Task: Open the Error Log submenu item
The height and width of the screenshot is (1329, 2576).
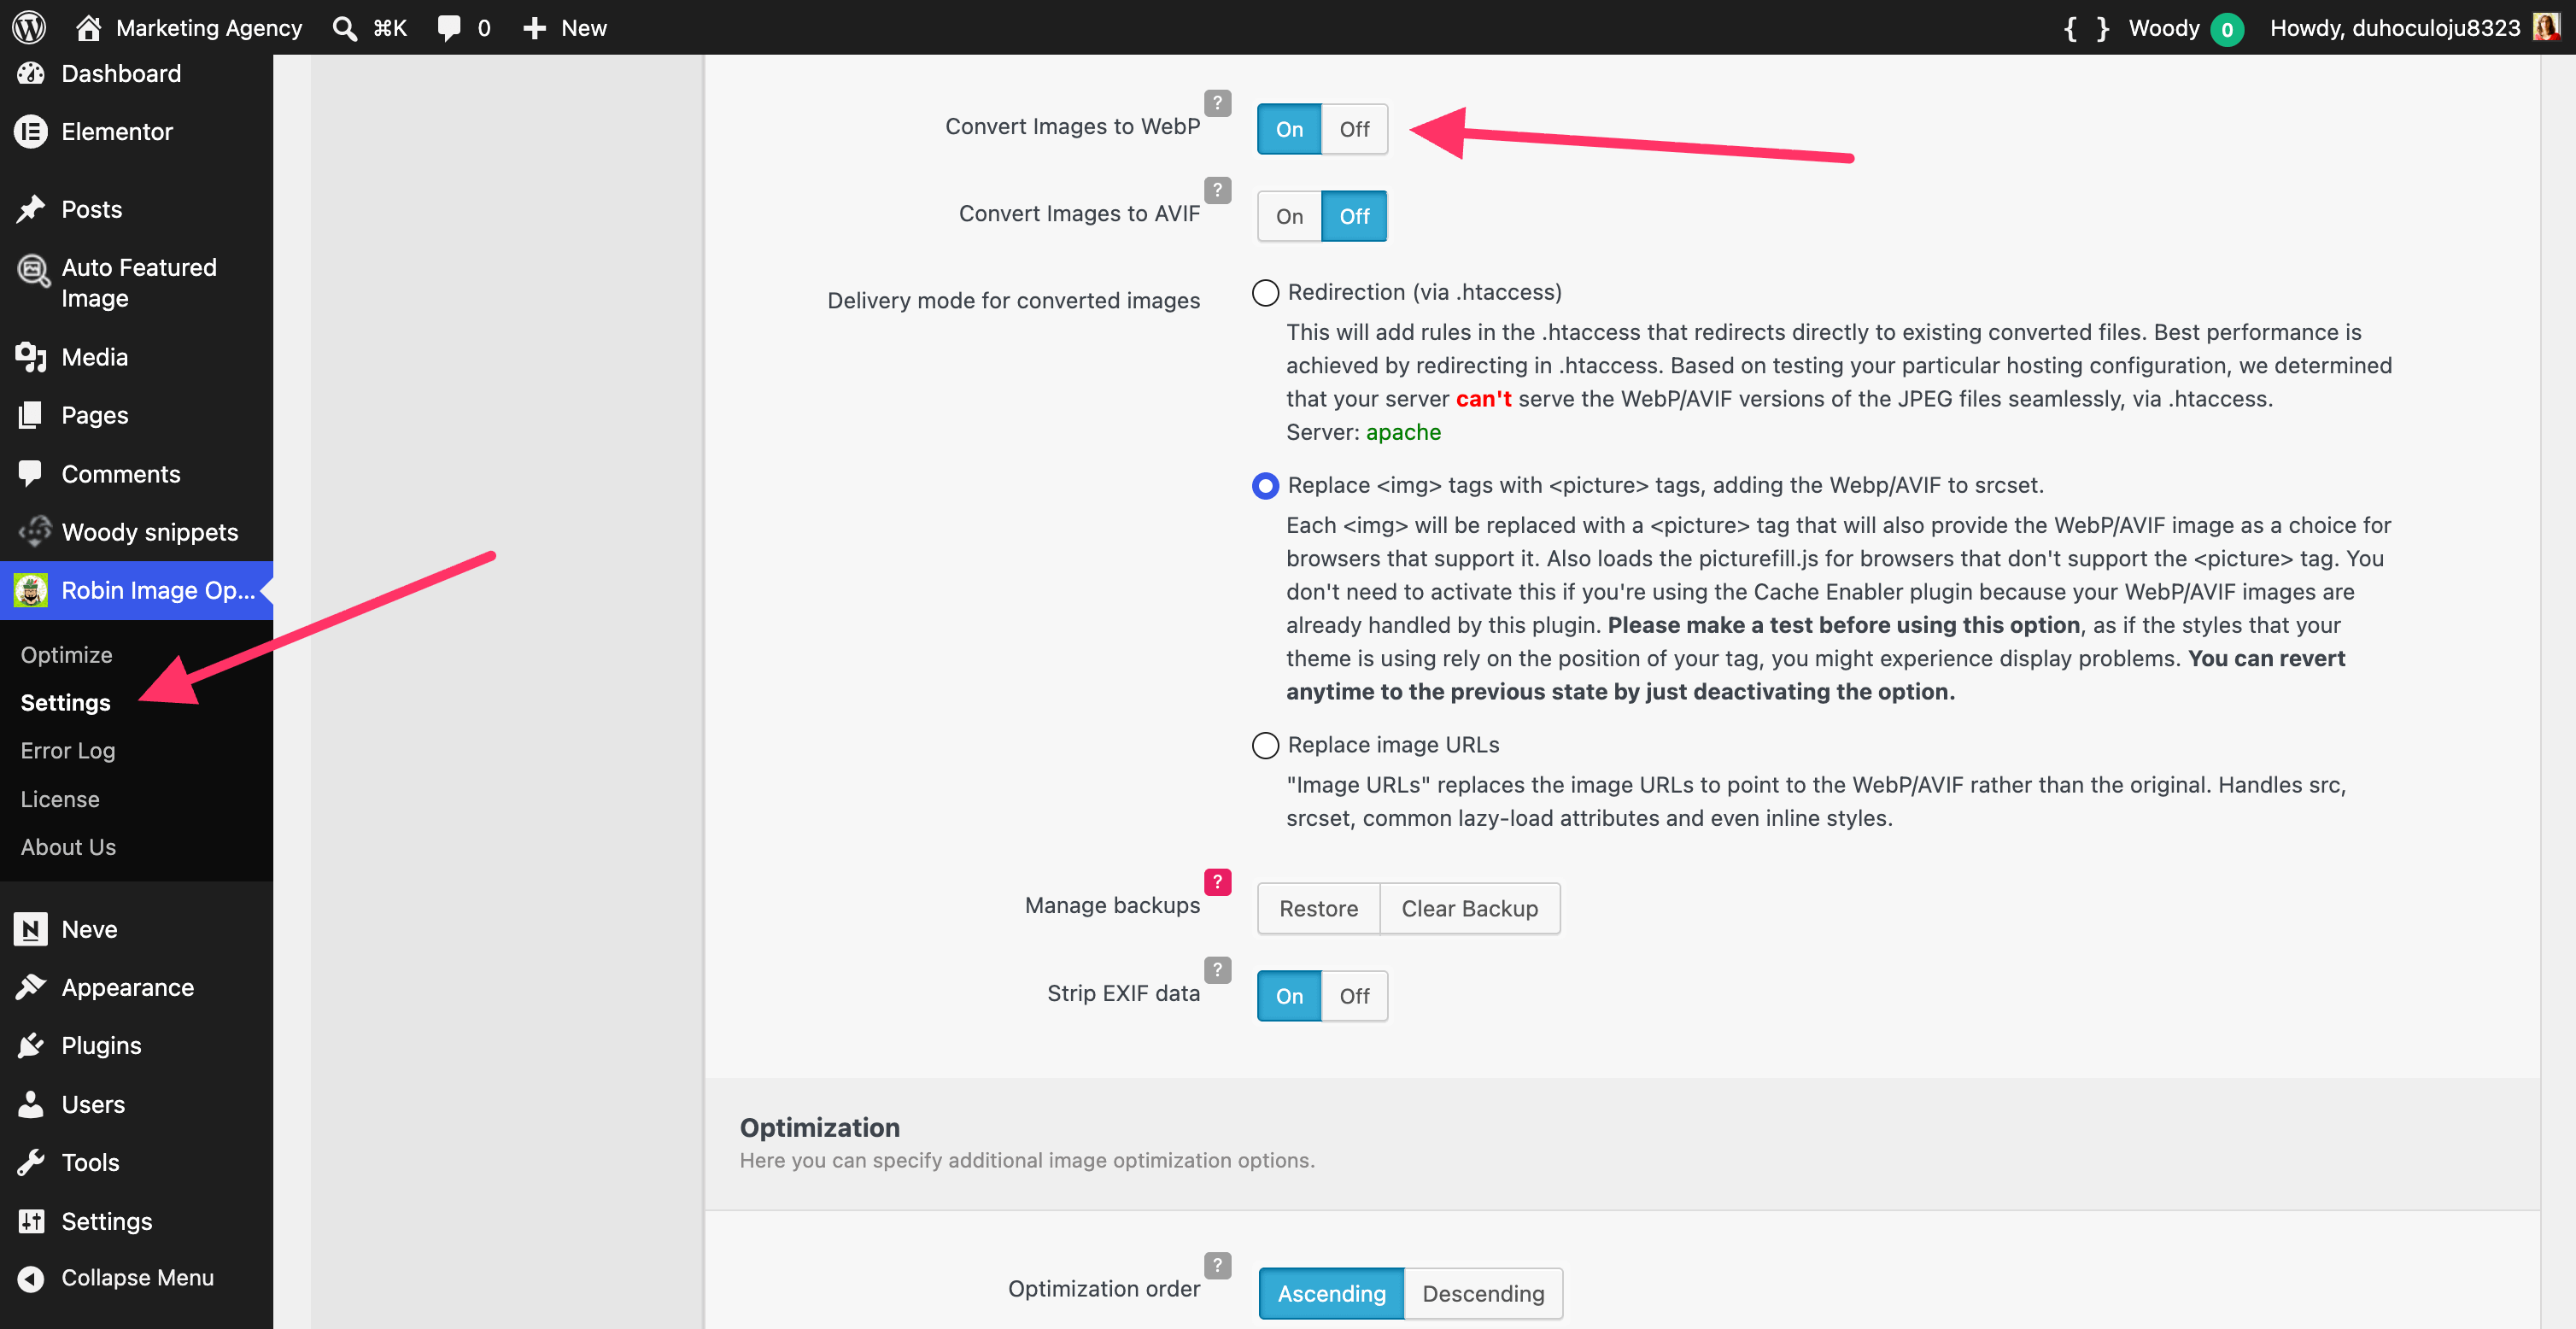Action: tap(68, 750)
